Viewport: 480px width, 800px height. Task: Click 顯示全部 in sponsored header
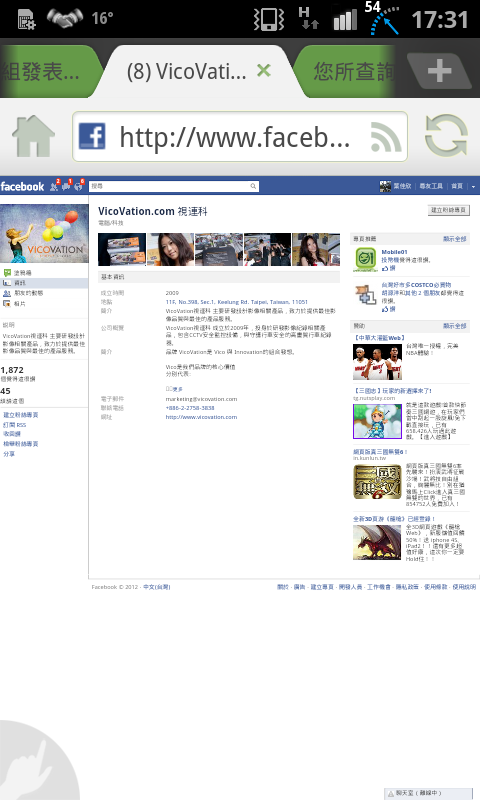[x=454, y=326]
